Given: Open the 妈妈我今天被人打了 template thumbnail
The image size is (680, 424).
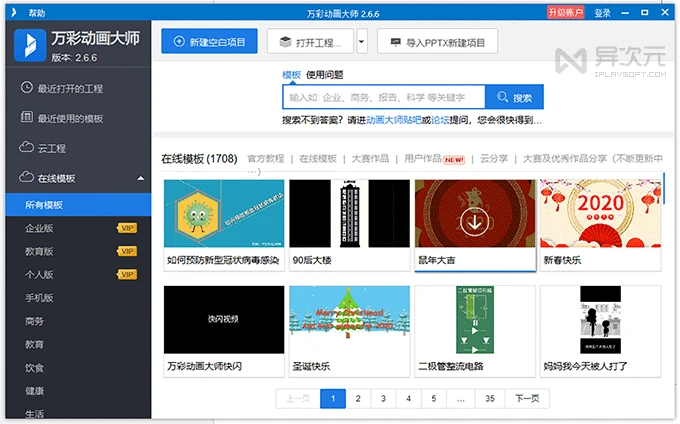Looking at the screenshot, I should [600, 320].
